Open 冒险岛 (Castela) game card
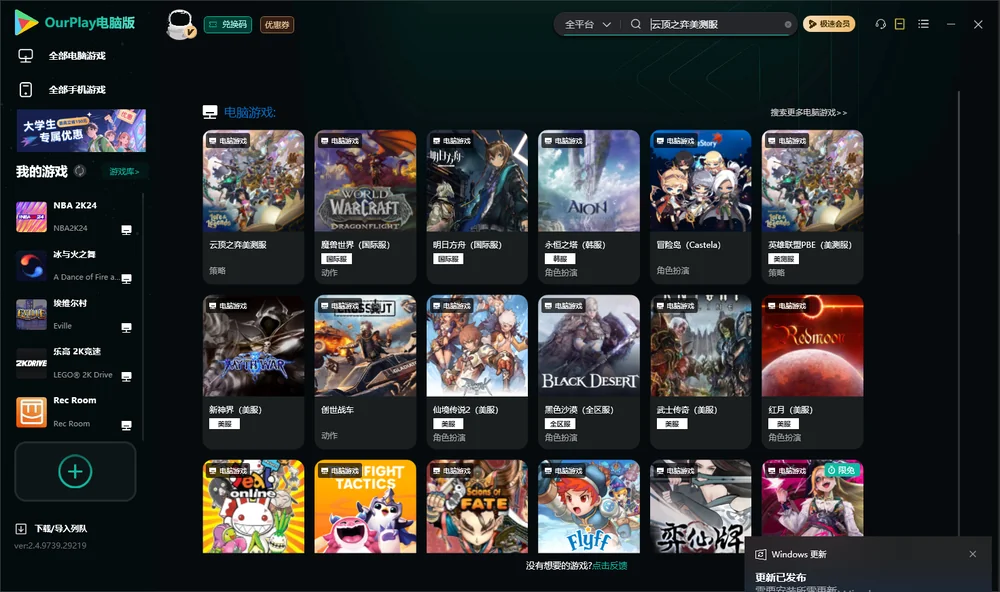 [700, 207]
